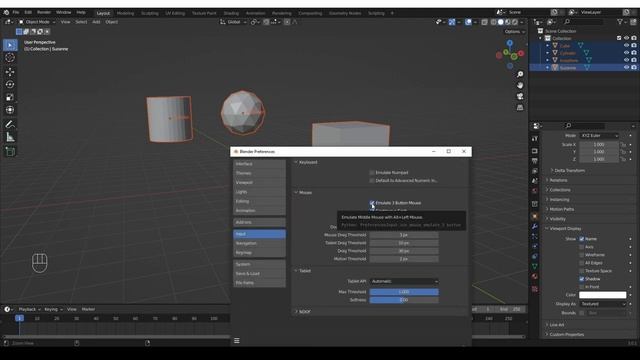The image size is (640, 360).
Task: Enable Show Wireframe checkbox
Action: pos(582,255)
